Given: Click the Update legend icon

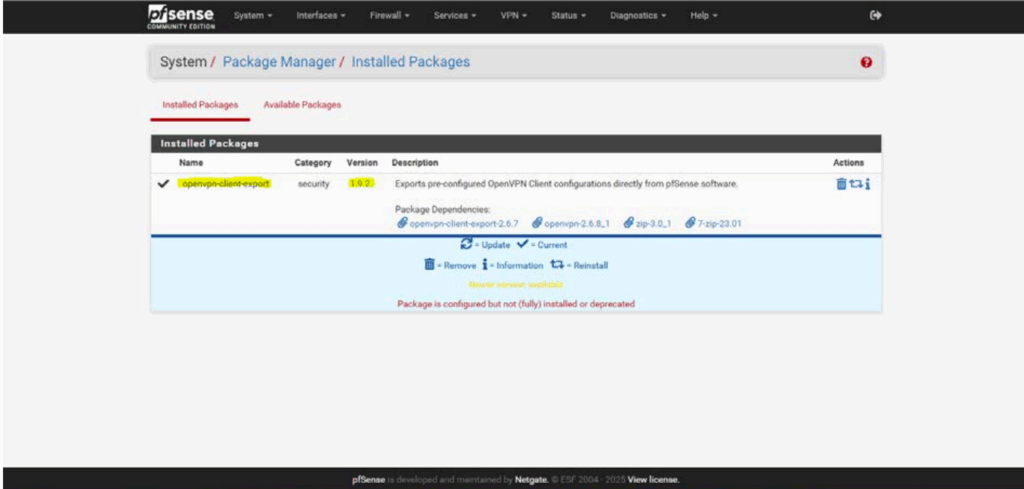Looking at the screenshot, I should point(466,244).
